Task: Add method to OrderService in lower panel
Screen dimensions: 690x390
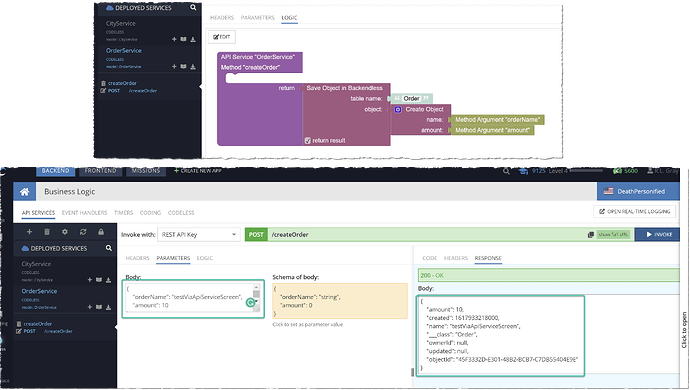Action: tap(90, 307)
